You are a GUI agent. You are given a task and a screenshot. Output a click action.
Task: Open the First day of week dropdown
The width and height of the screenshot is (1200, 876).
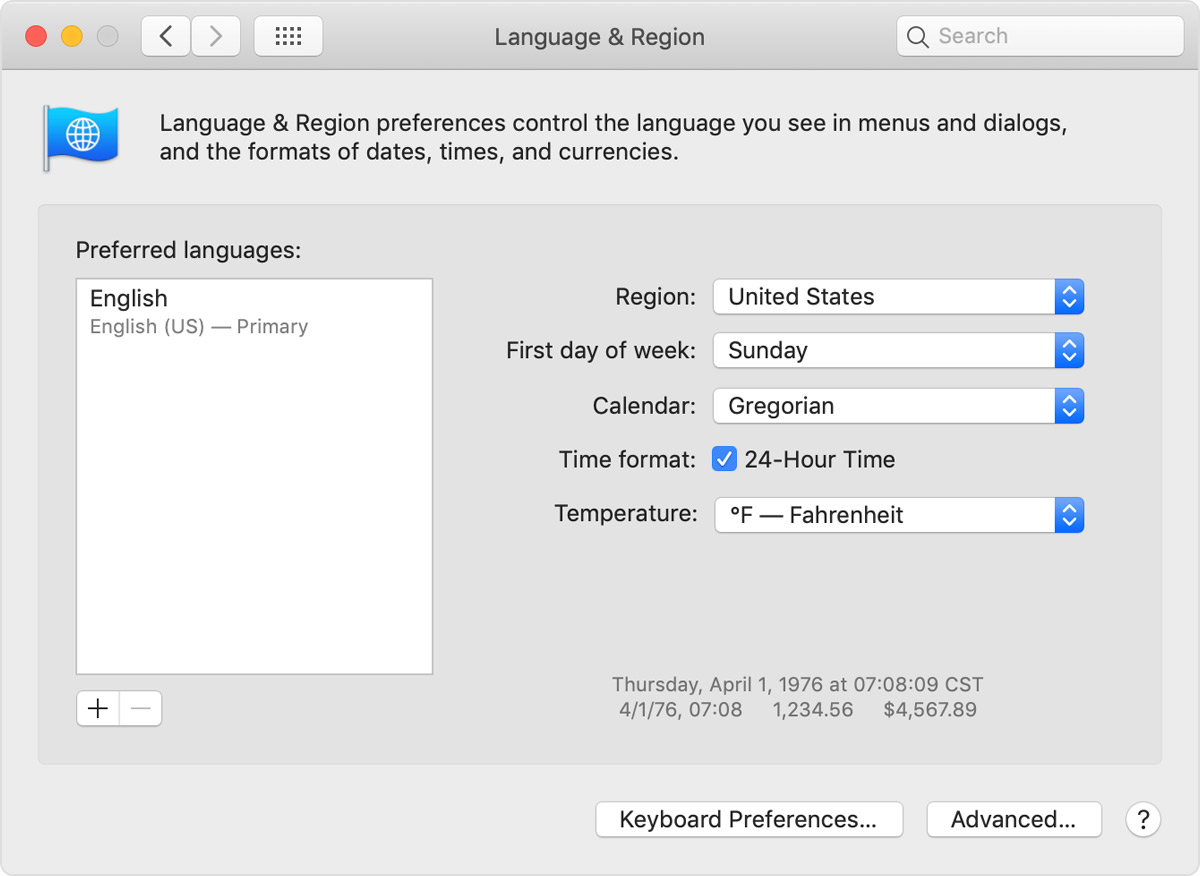(x=898, y=351)
